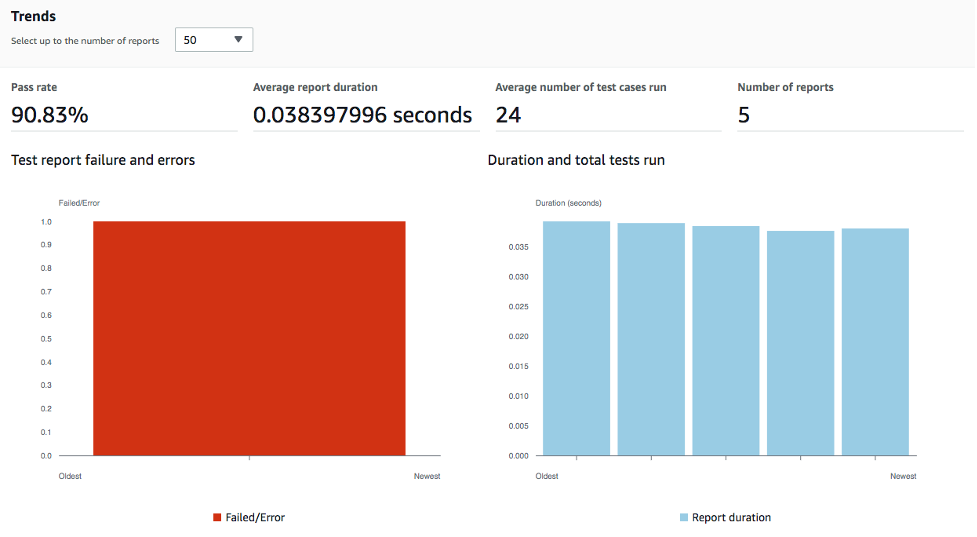Click the Test report failure and errors title
This screenshot has height=537, width=977.
tap(103, 160)
